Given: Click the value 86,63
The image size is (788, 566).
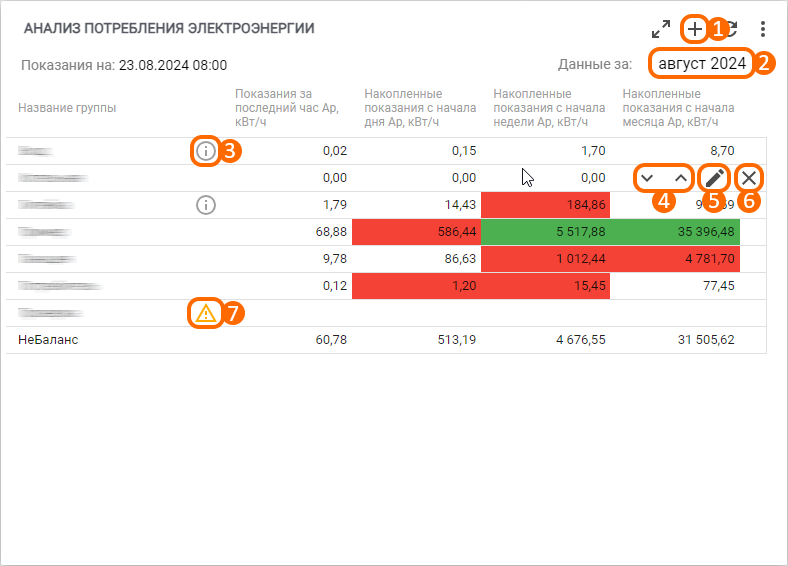Looking at the screenshot, I should coord(460,259).
